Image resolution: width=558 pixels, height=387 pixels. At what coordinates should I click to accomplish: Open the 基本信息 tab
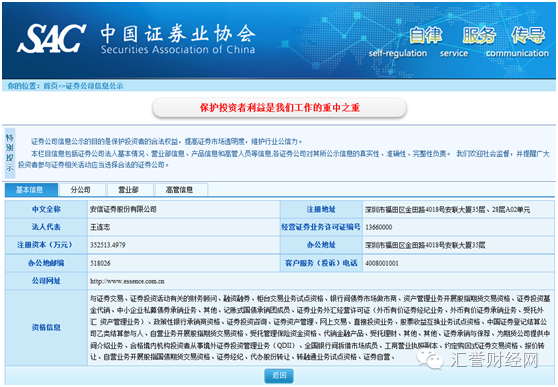coord(31,190)
